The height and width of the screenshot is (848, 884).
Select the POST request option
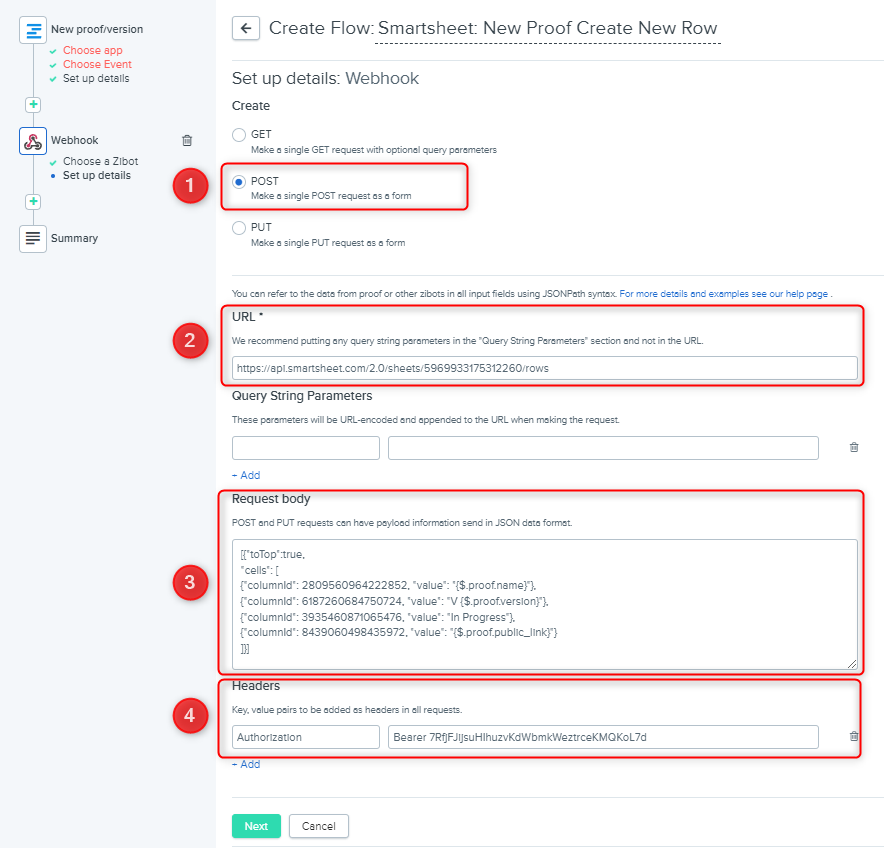coord(239,182)
